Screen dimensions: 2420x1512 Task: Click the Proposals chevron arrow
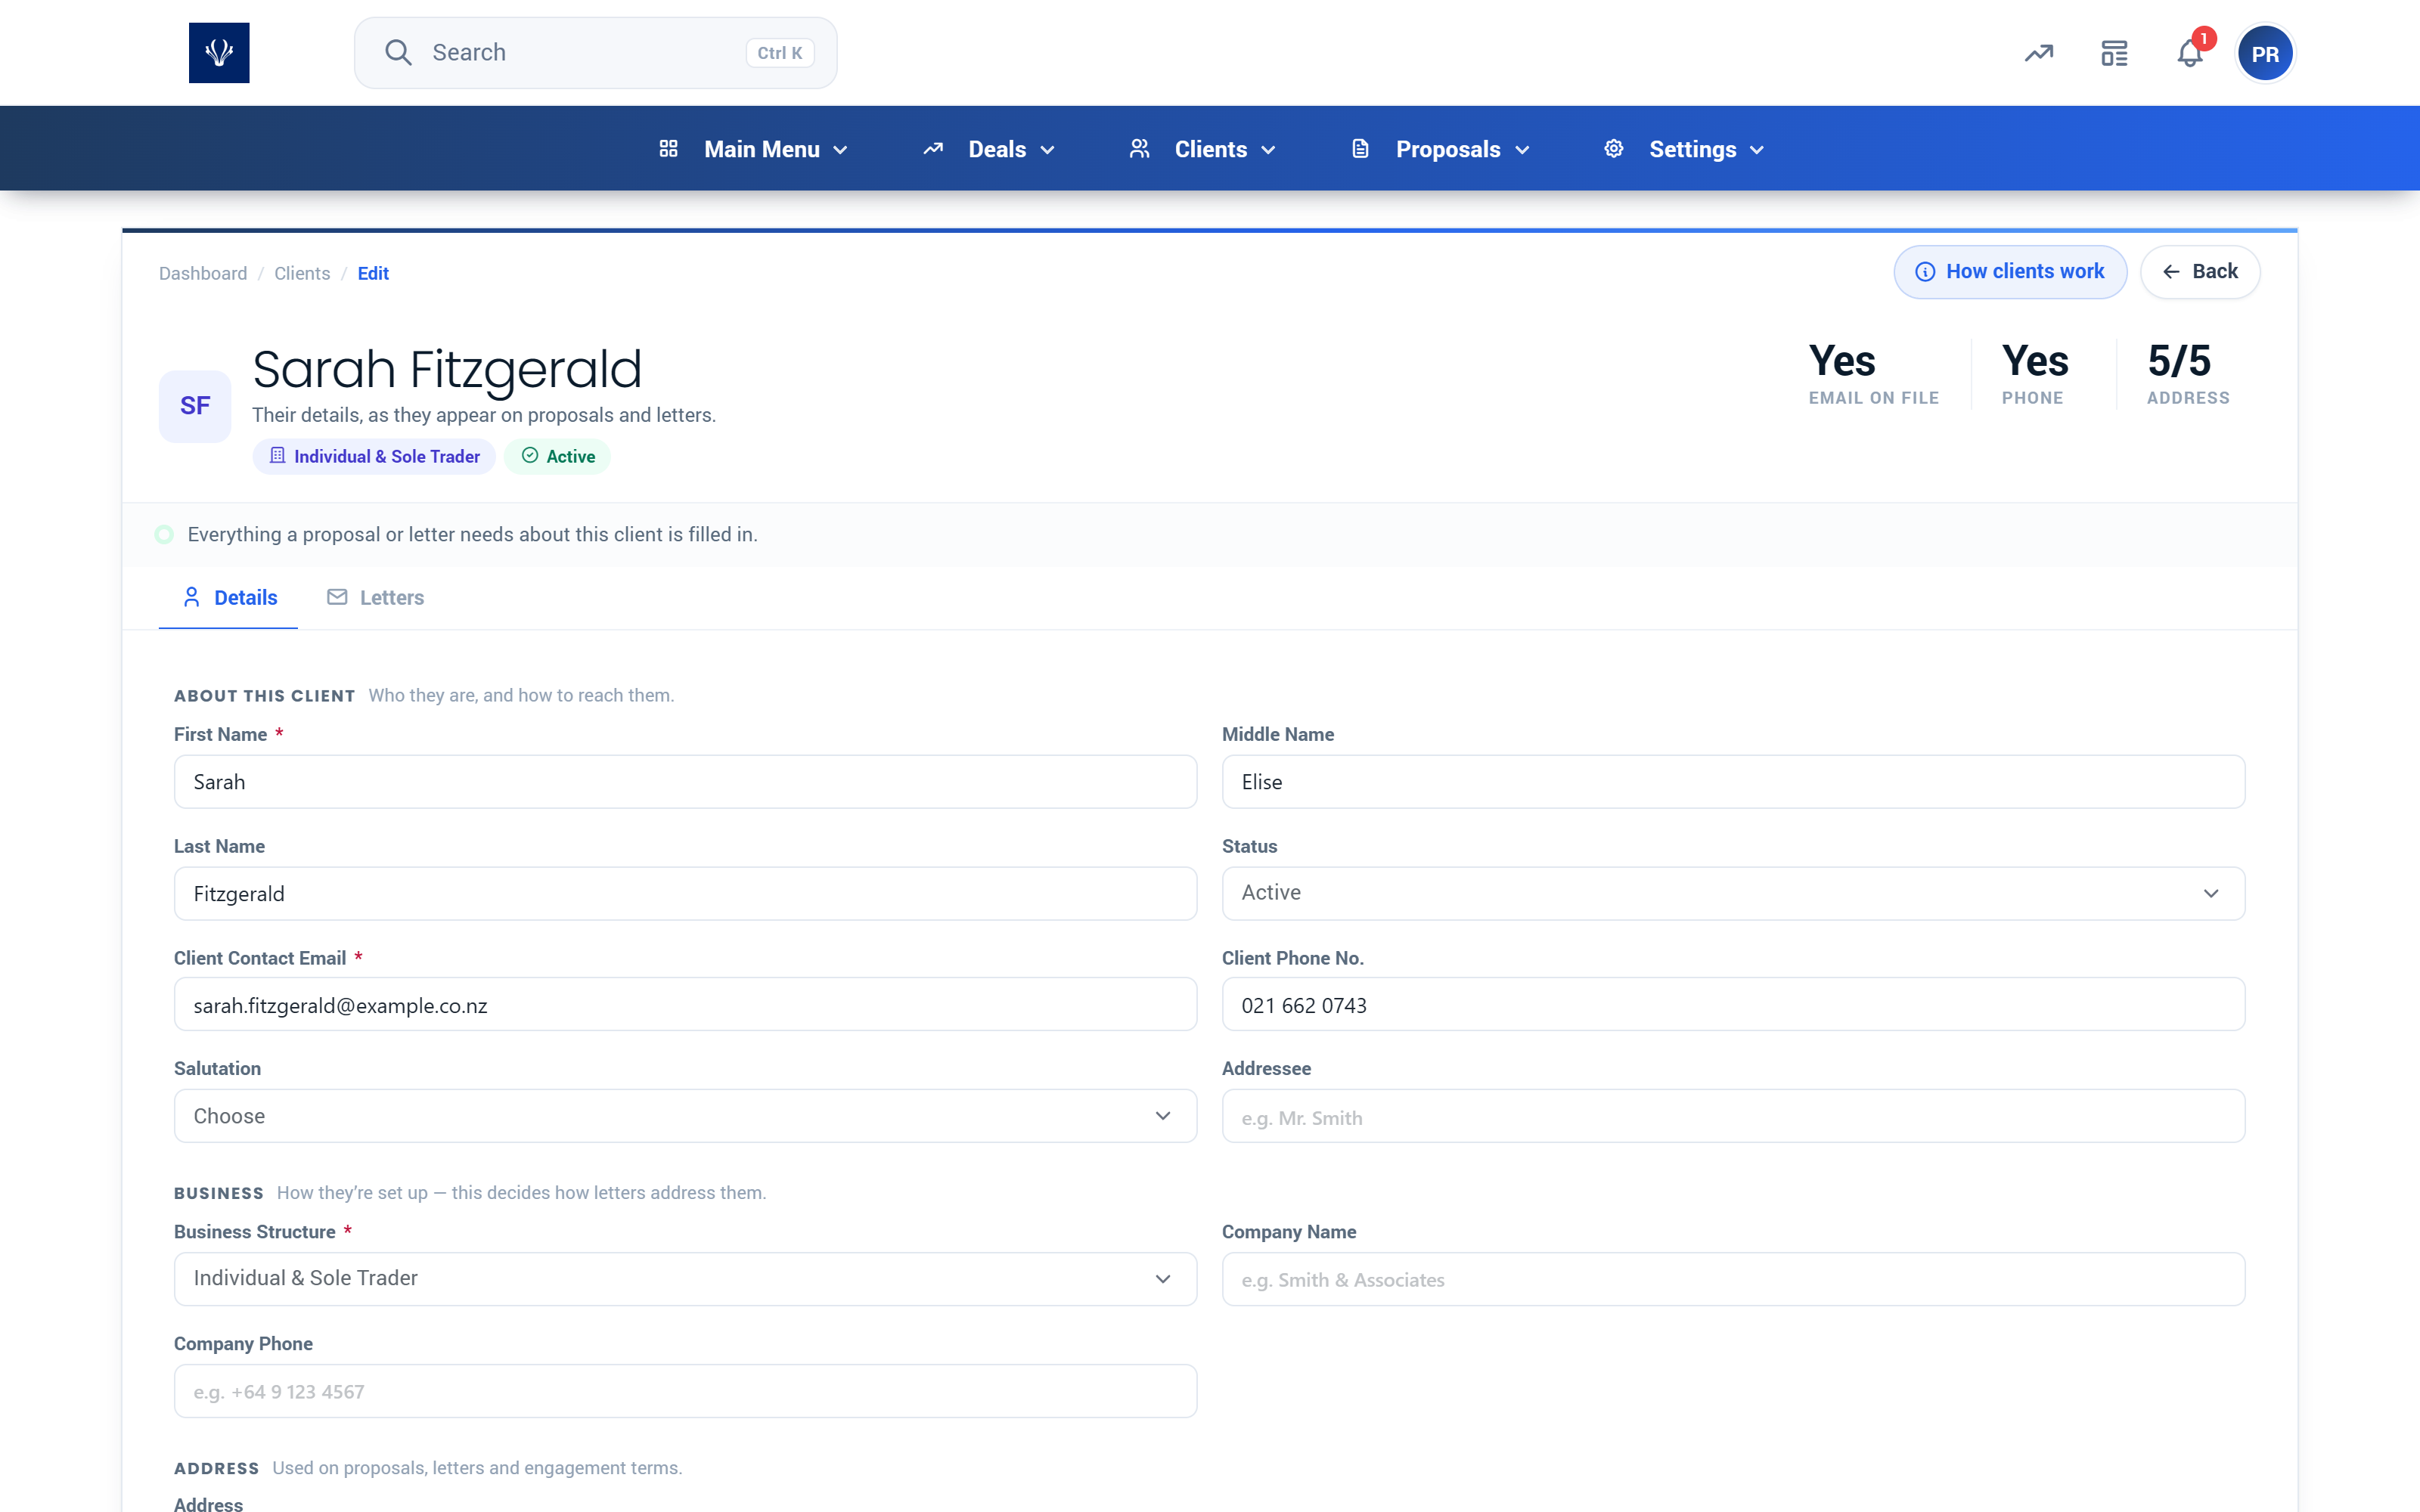point(1522,150)
